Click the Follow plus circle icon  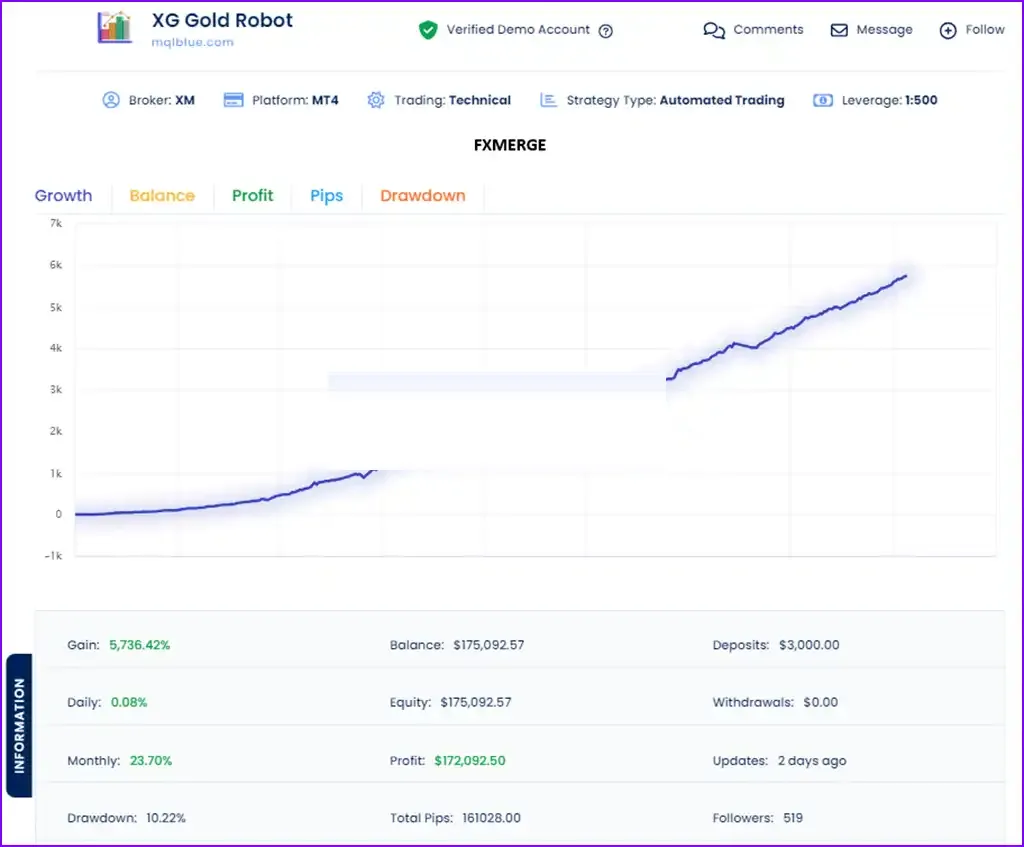point(948,31)
